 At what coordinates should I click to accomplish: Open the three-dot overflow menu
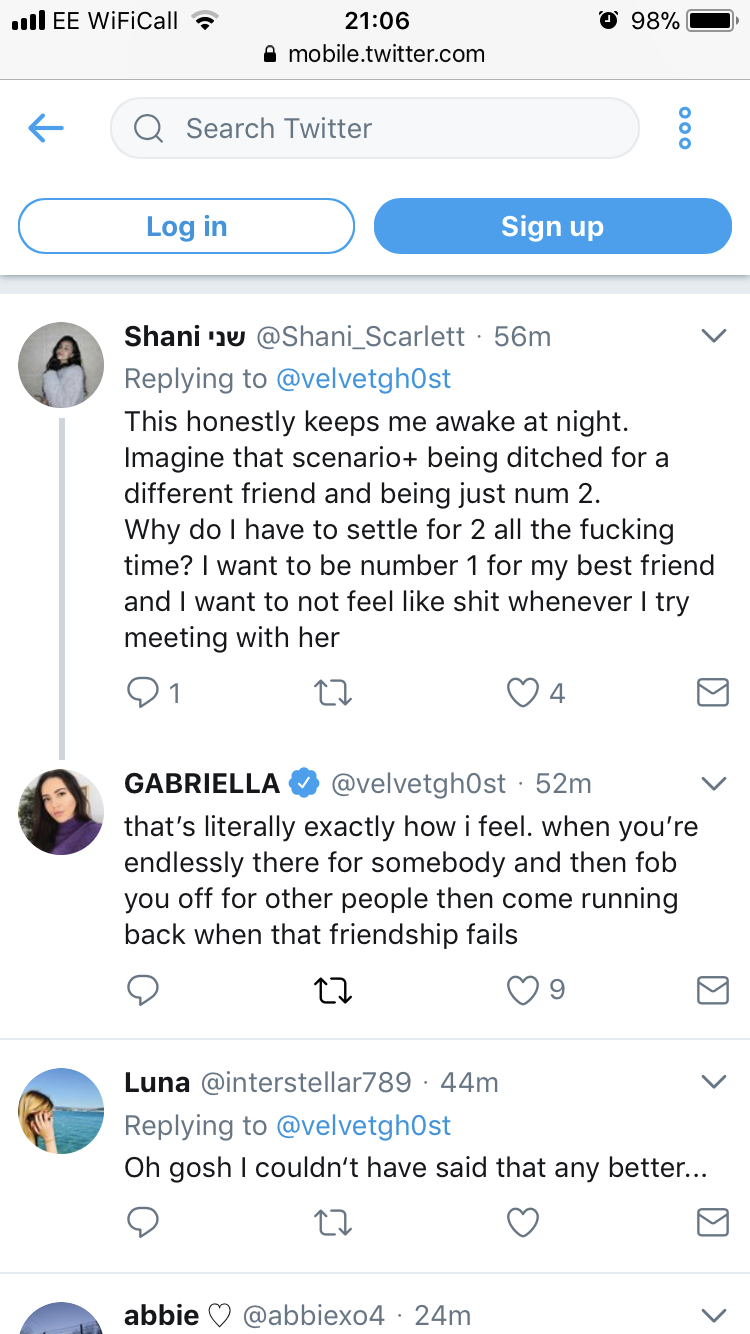coord(685,128)
